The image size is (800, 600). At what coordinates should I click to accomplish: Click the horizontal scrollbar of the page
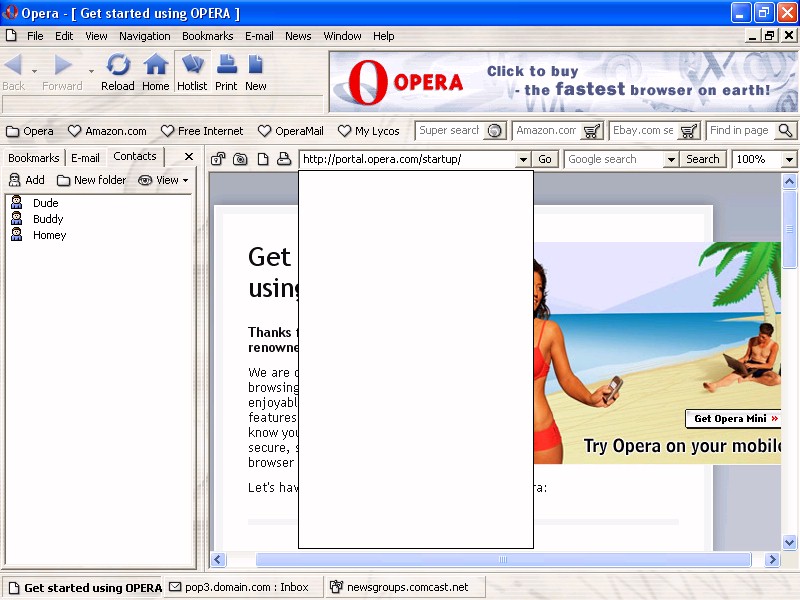pos(502,560)
